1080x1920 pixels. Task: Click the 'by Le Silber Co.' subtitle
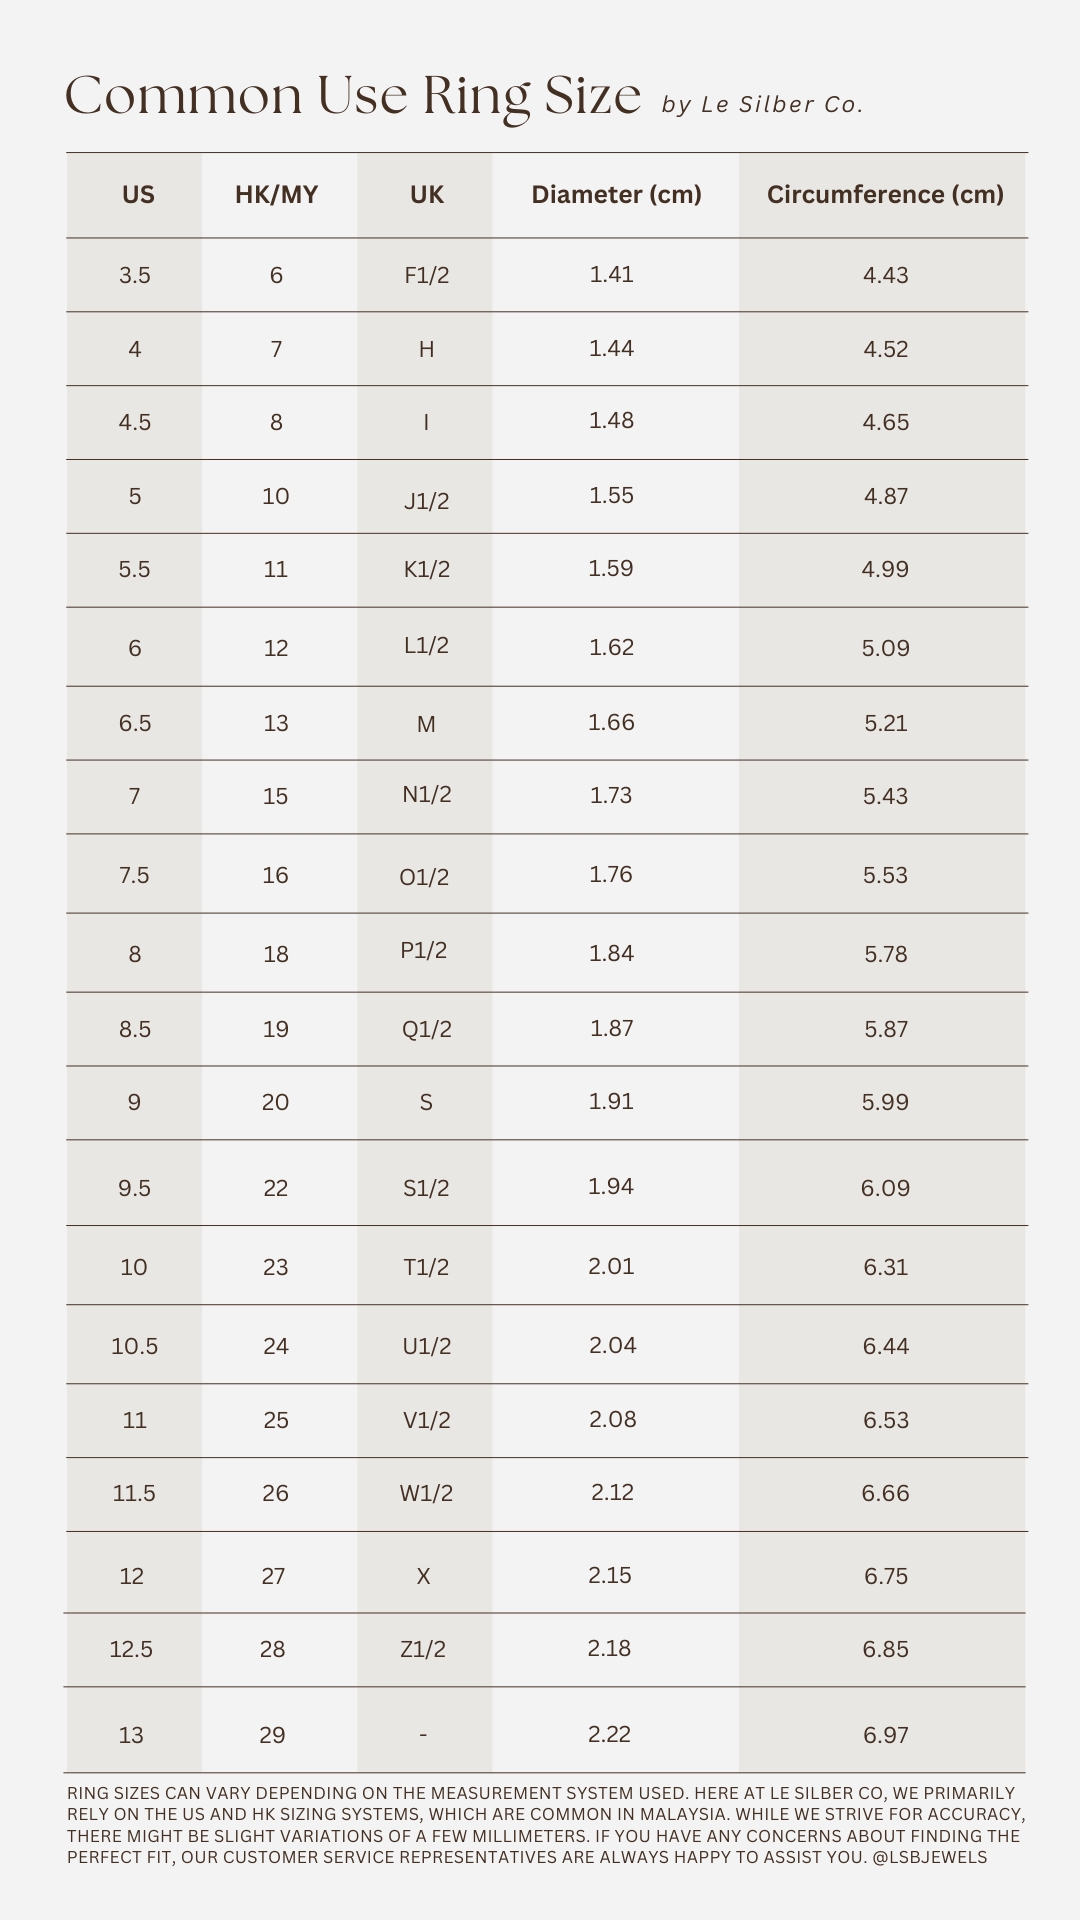pyautogui.click(x=762, y=105)
